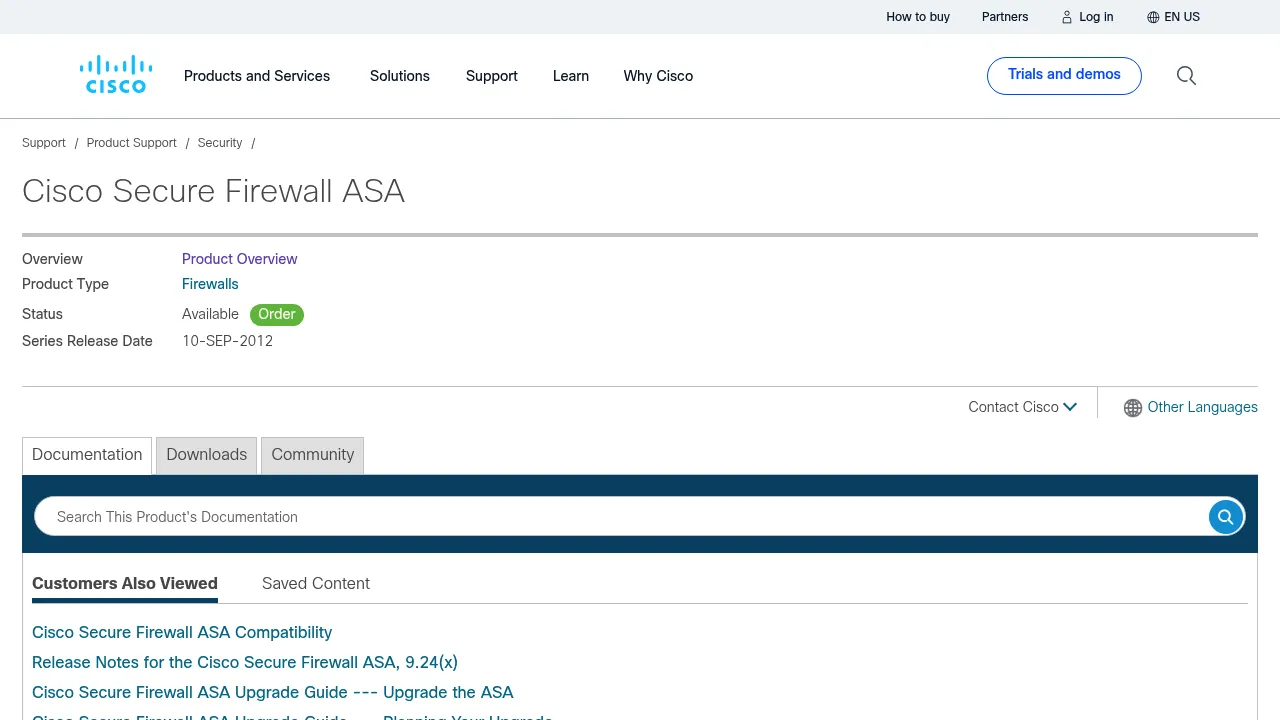1280x720 pixels.
Task: Open Release Notes for ASA 9.24(x)
Action: 245,662
